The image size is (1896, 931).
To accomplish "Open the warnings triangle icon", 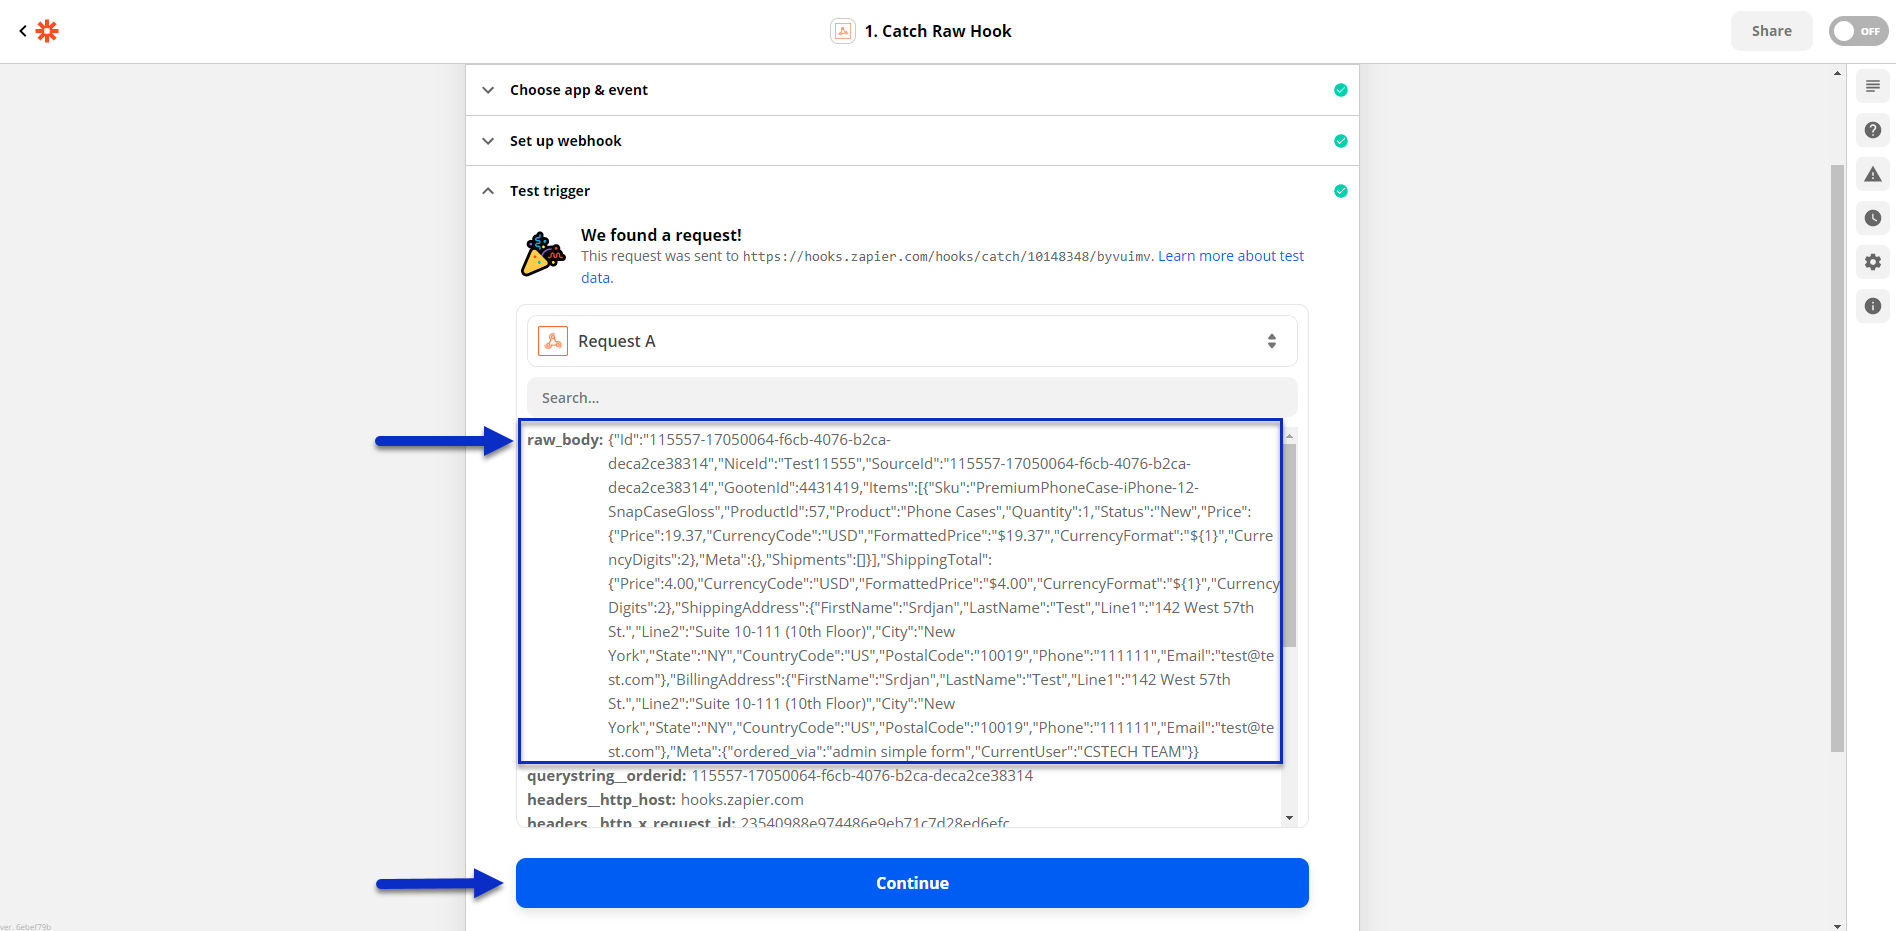I will click(x=1873, y=174).
